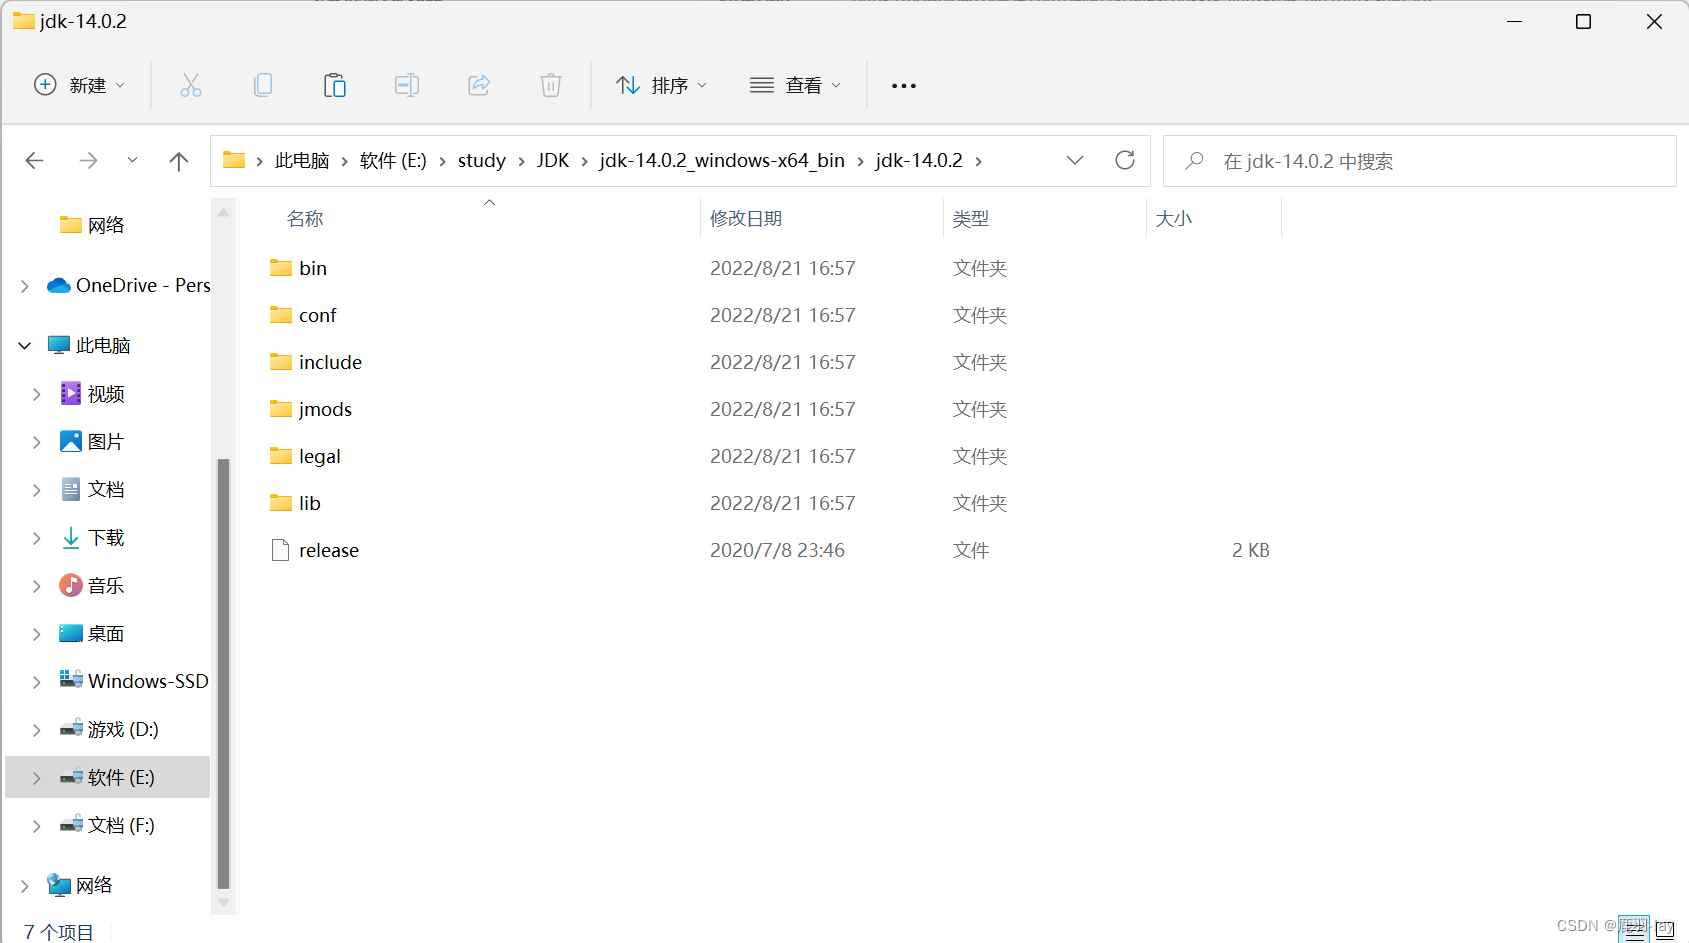The height and width of the screenshot is (943, 1689).
Task: Expand the 图片 tree node
Action: pyautogui.click(x=37, y=442)
